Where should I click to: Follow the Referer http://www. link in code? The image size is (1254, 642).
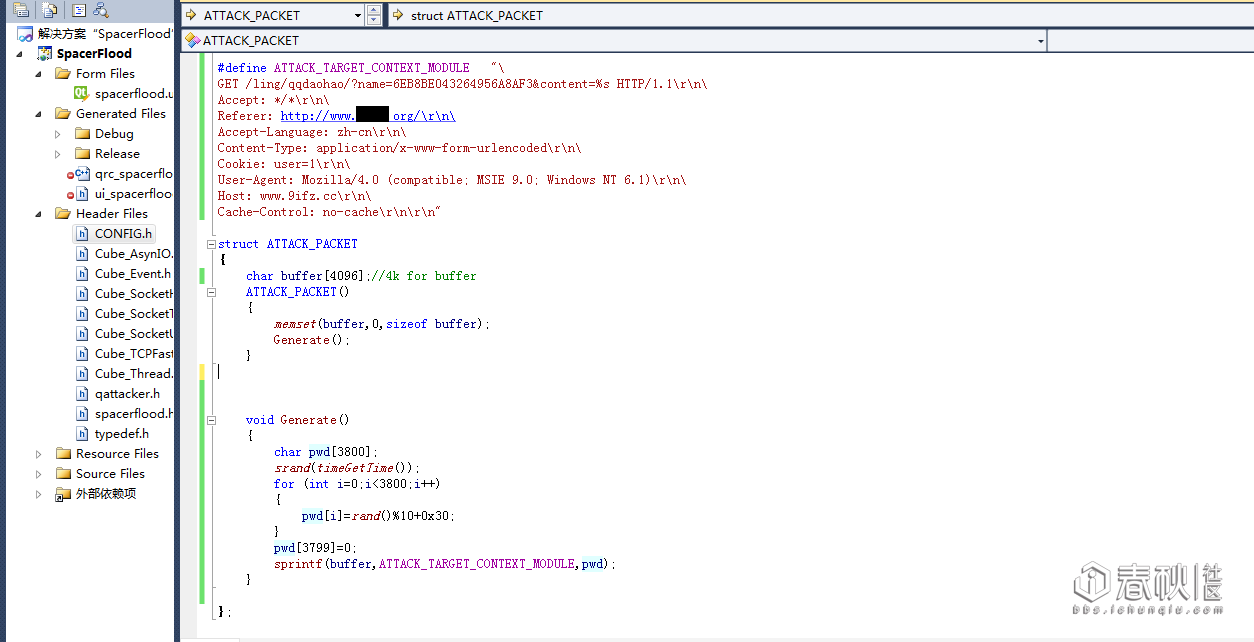point(368,116)
